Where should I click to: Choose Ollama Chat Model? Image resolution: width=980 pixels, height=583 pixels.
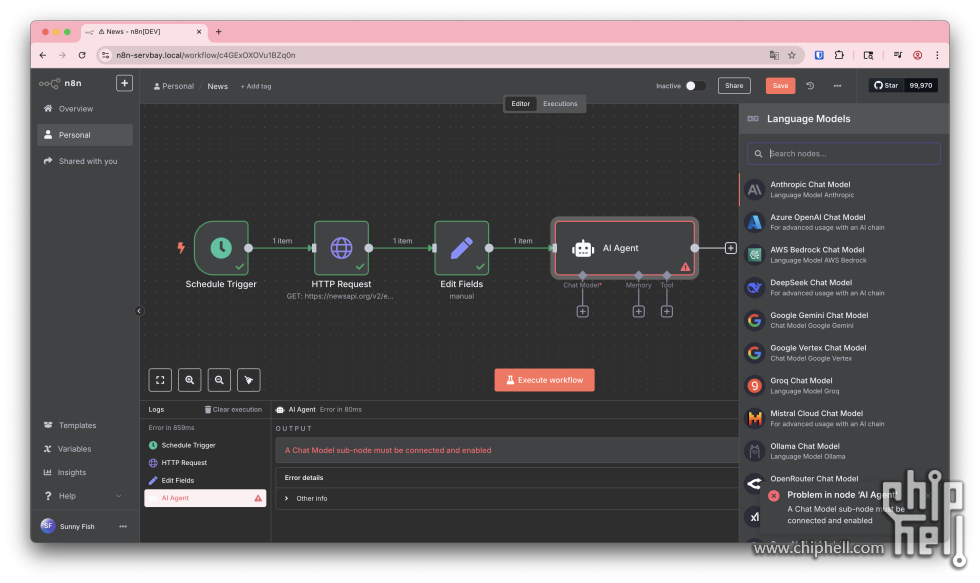tap(844, 451)
